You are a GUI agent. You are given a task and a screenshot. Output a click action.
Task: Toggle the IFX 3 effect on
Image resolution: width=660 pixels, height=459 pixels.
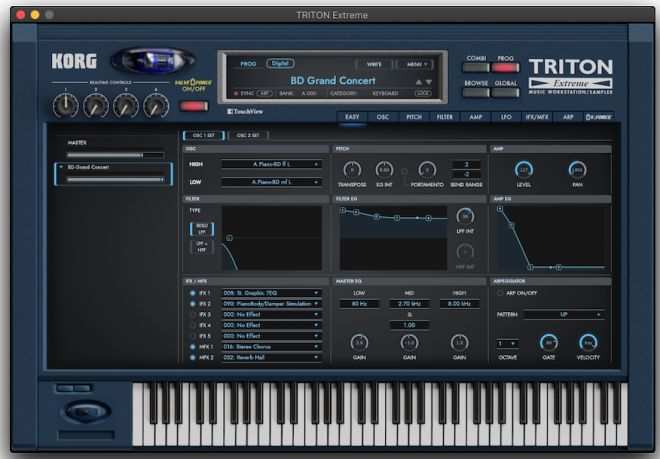(193, 314)
